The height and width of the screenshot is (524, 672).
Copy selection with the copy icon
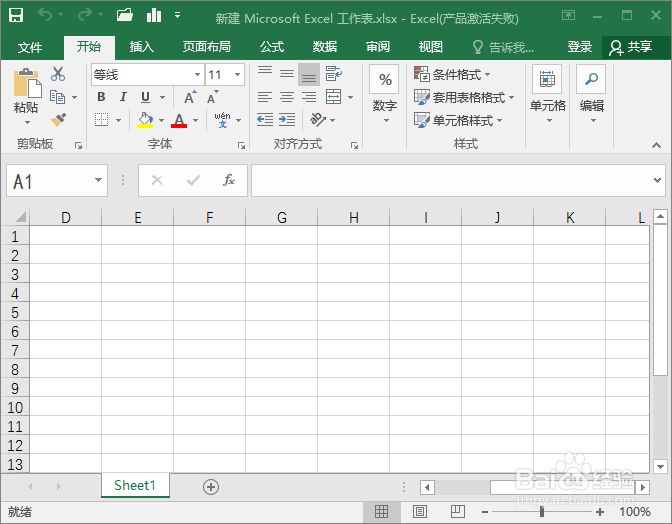click(x=57, y=97)
